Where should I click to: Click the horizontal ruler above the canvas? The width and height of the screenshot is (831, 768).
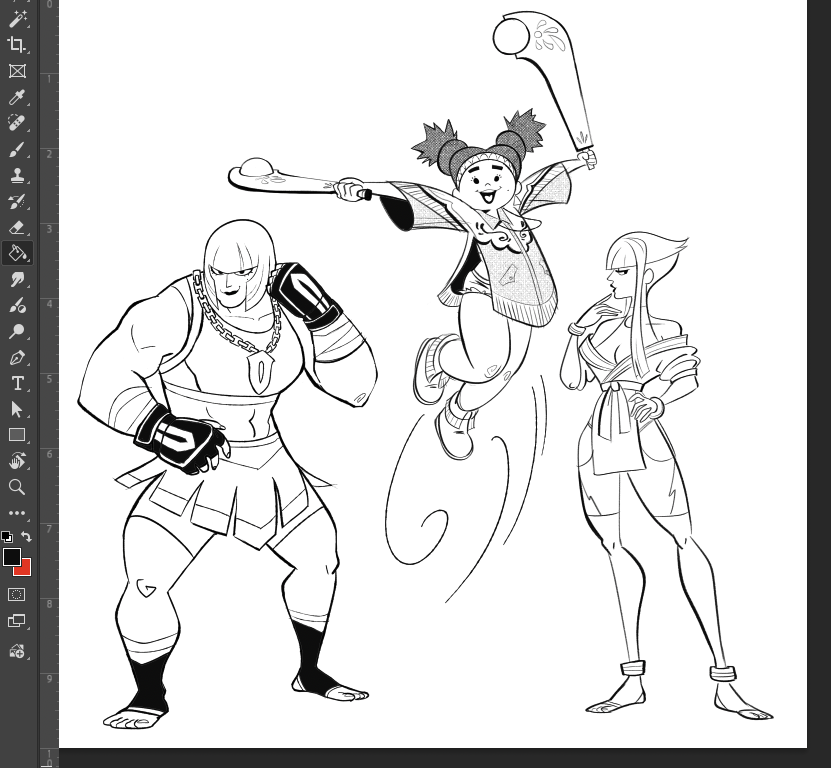pos(400,3)
